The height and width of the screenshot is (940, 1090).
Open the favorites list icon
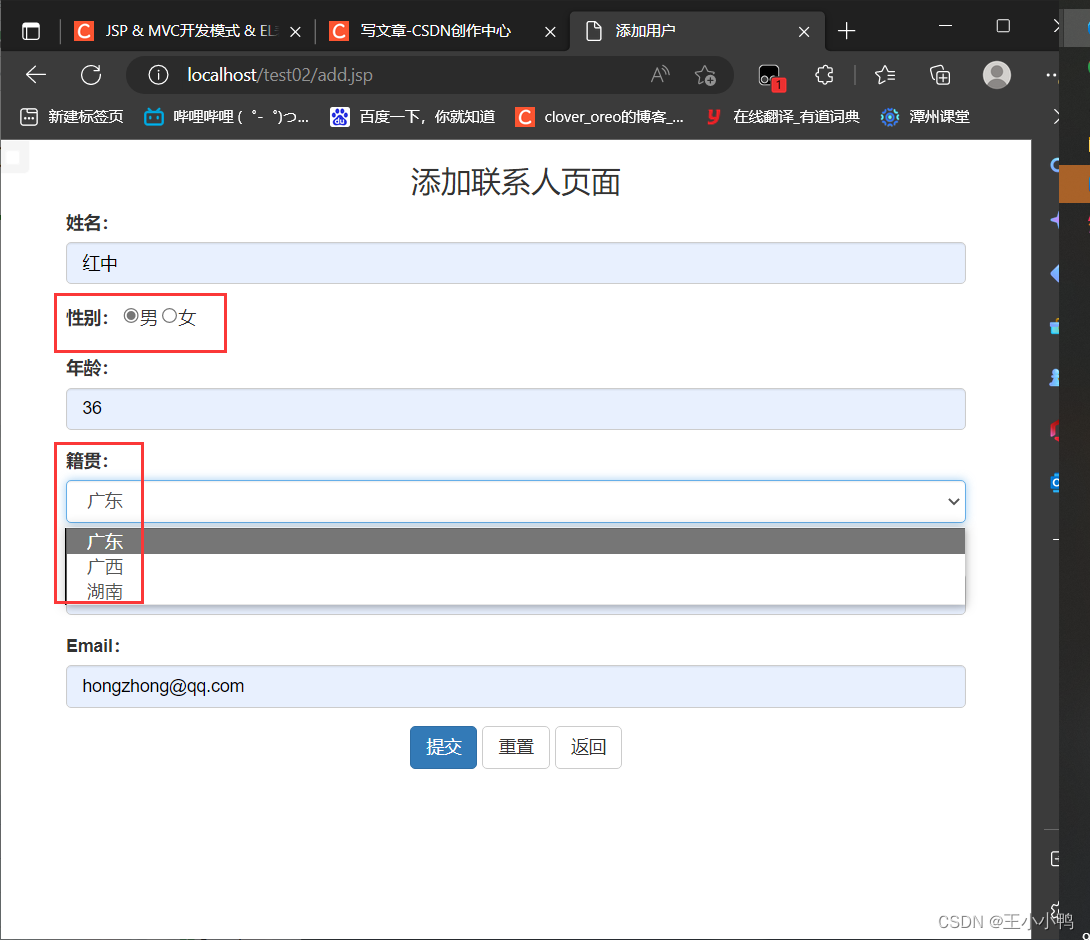click(x=884, y=74)
